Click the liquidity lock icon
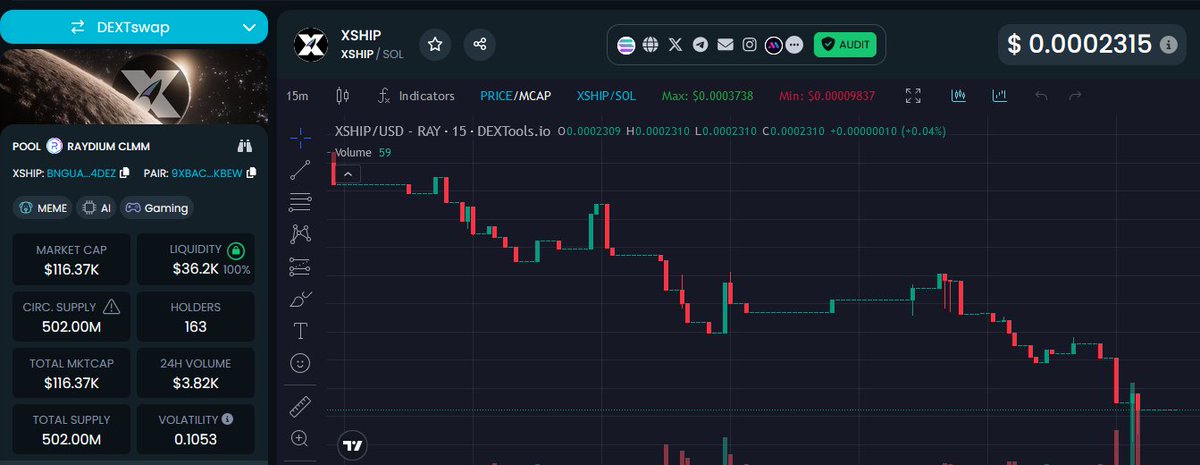Screen dimensions: 1200x465 pos(235,250)
